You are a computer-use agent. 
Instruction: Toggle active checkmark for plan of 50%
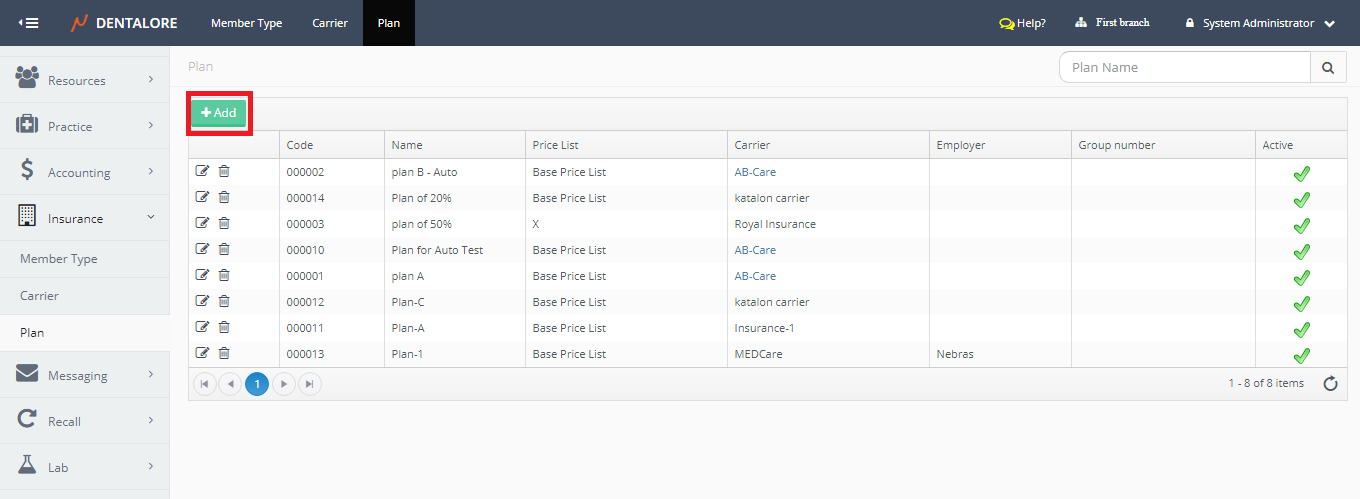tap(1301, 226)
